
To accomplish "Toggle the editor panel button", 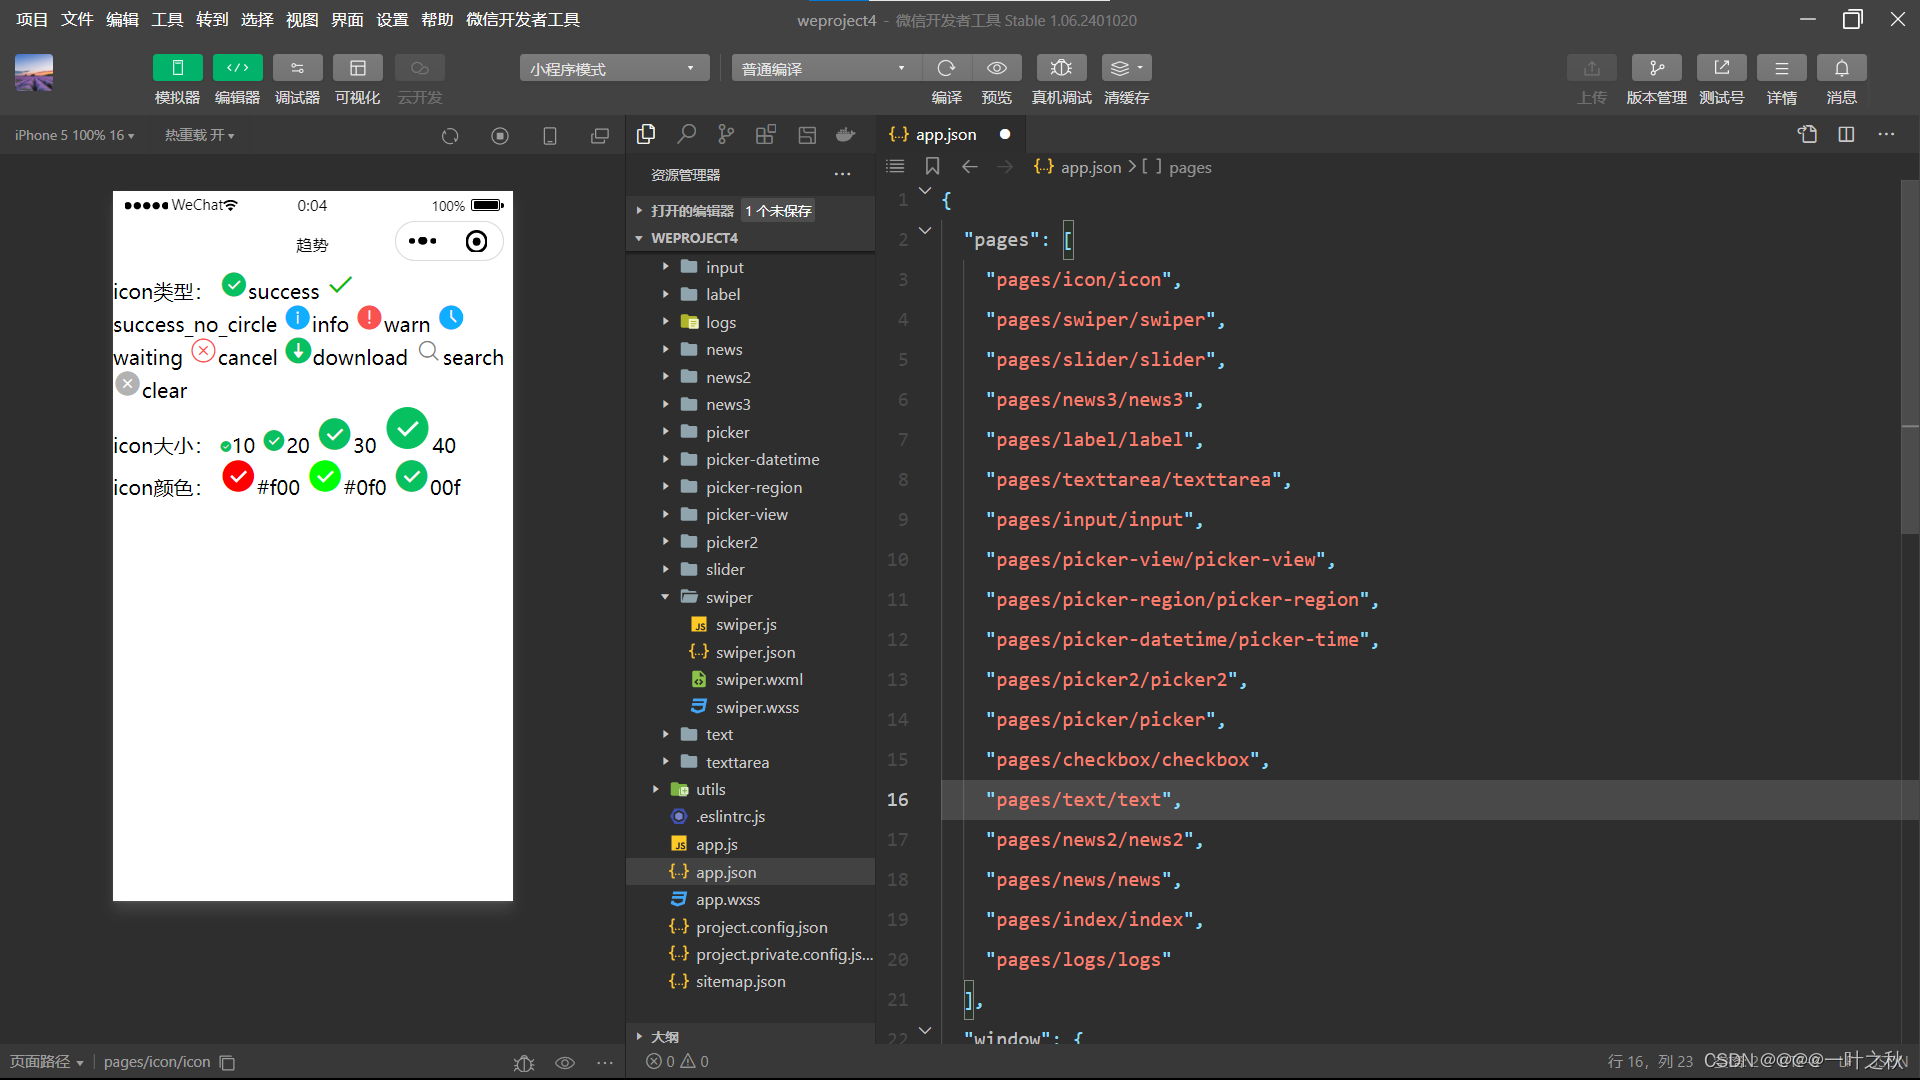I will pos(237,68).
